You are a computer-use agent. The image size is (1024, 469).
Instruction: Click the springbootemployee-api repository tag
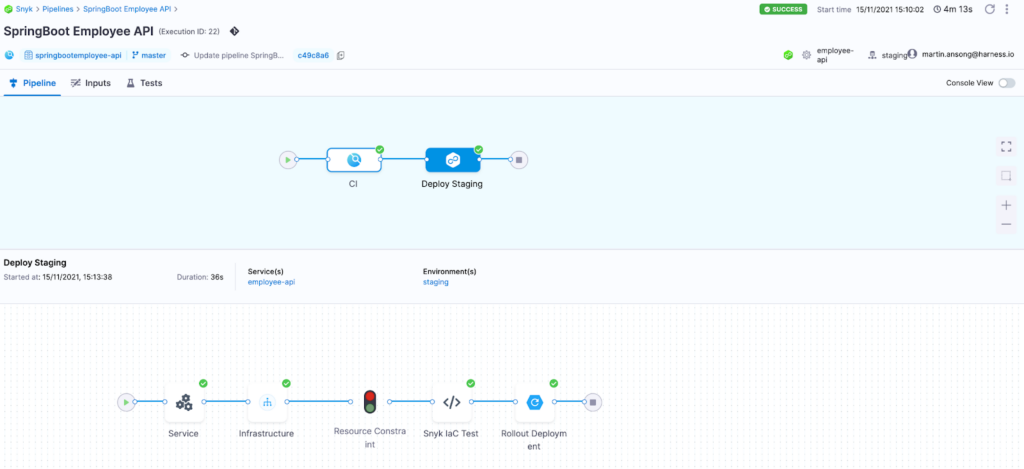72,56
